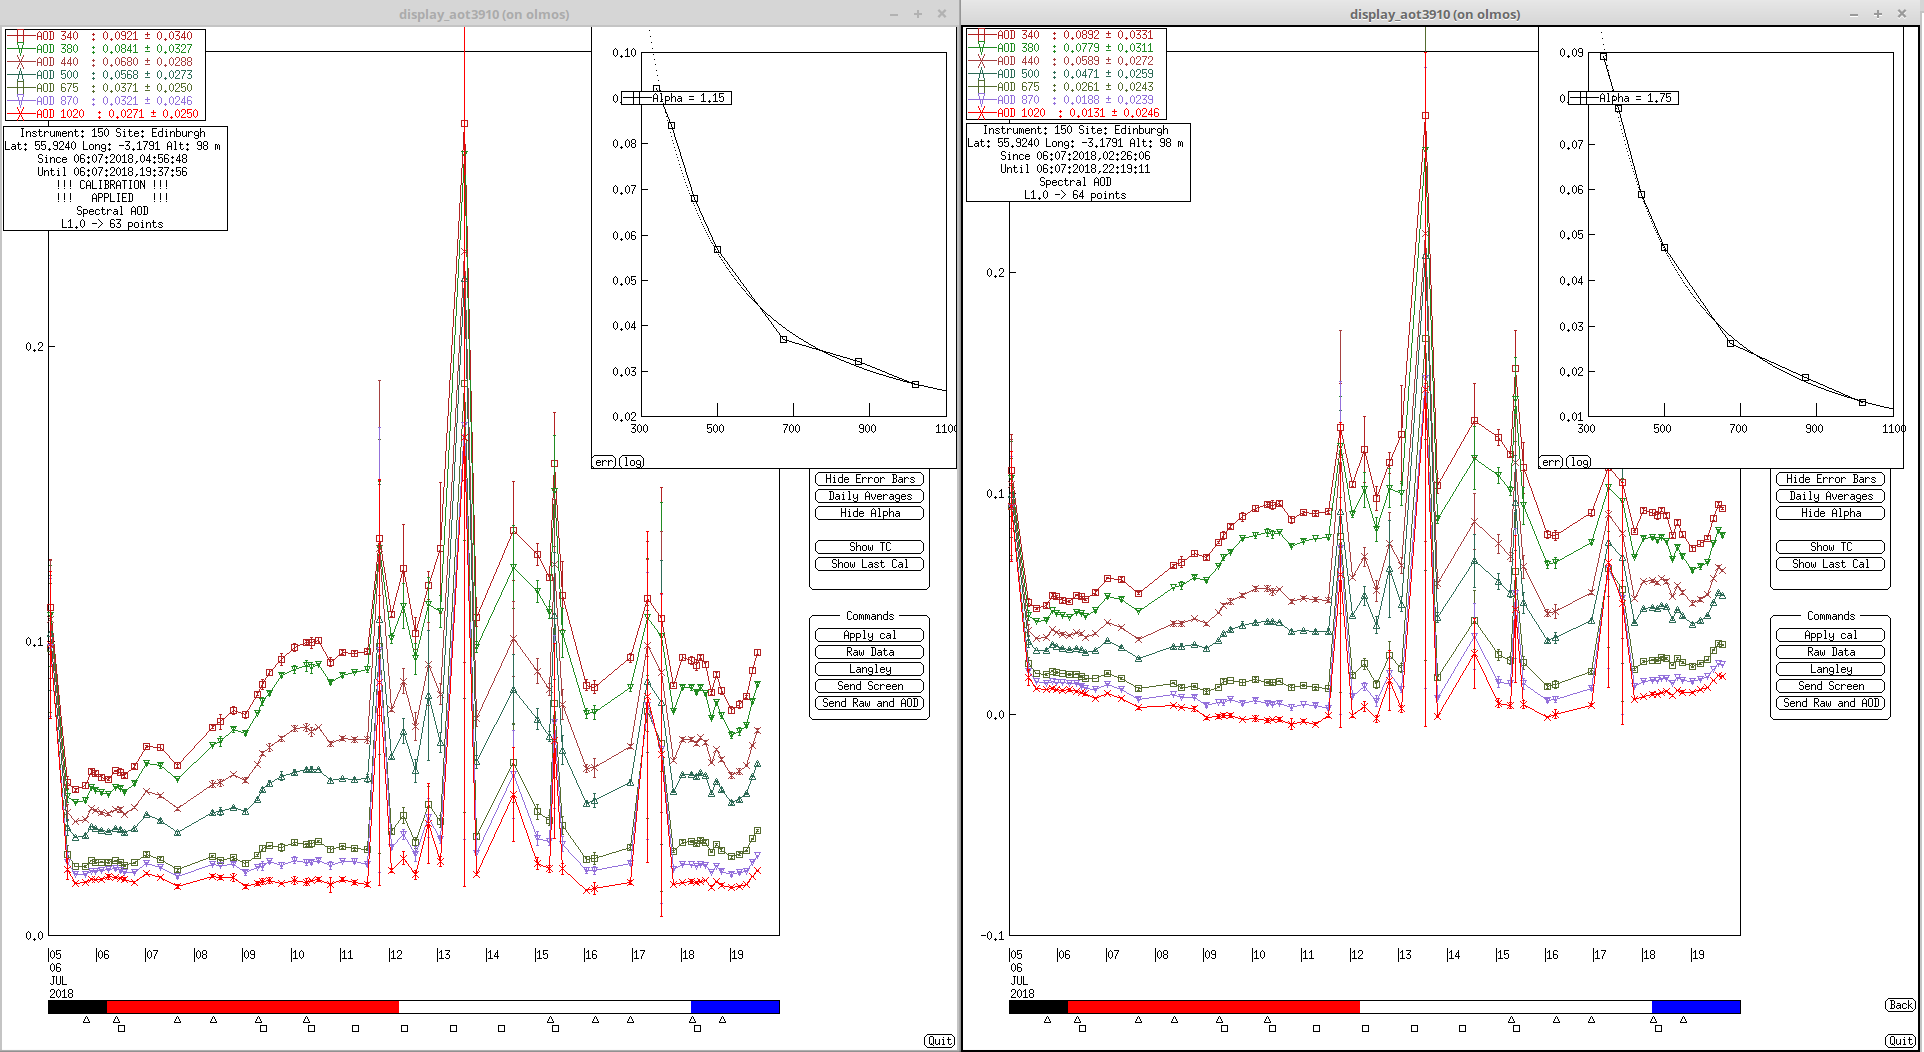Click Show TC in right window
The height and width of the screenshot is (1052, 1924).
pyautogui.click(x=1831, y=547)
